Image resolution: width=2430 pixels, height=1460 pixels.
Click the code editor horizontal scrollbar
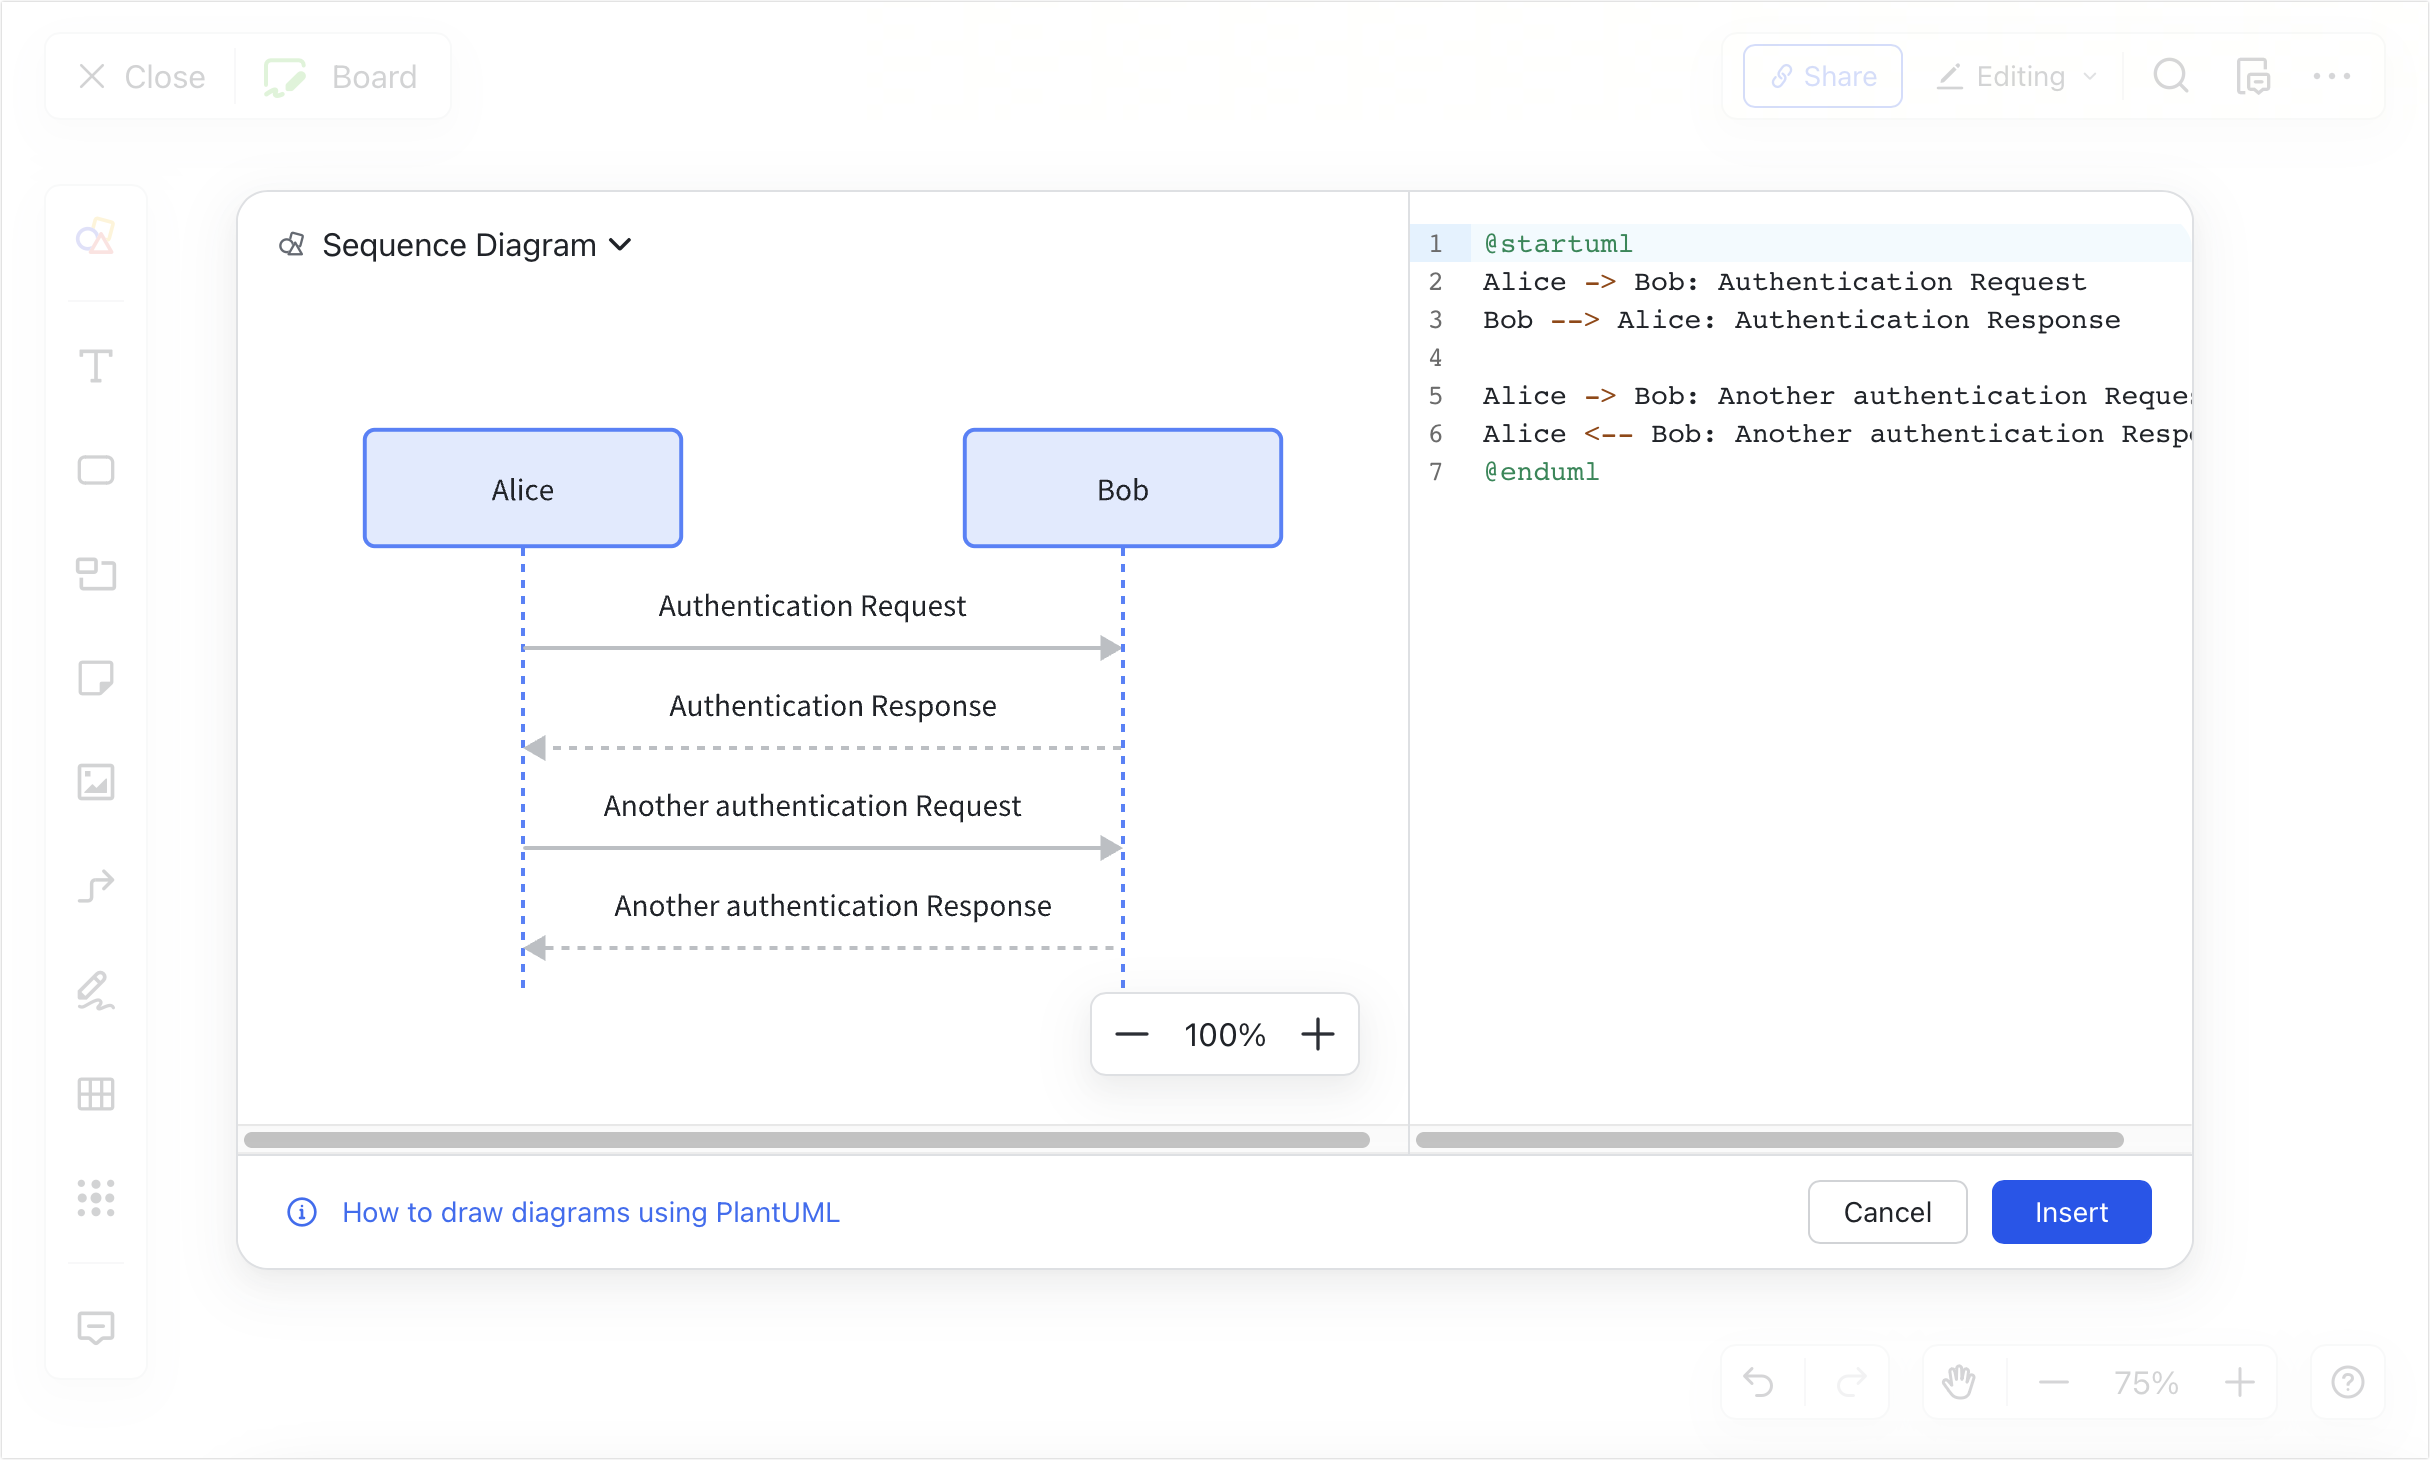click(1769, 1140)
